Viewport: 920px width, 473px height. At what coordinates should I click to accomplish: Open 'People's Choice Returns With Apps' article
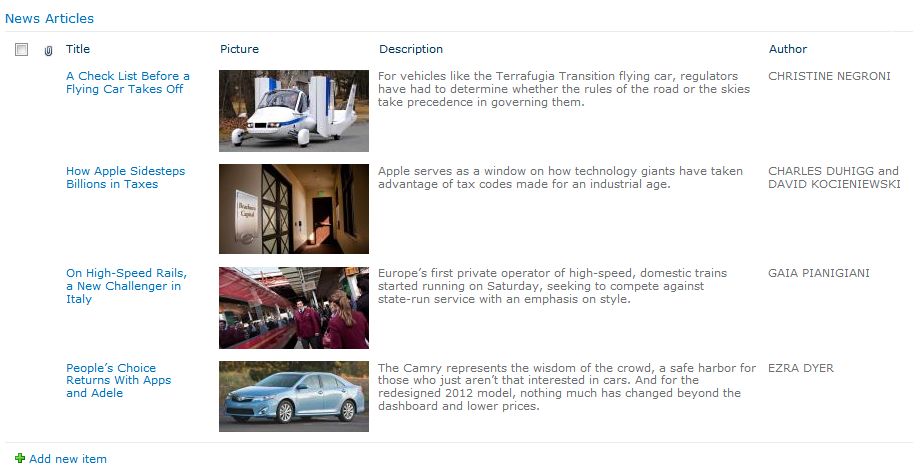119,380
